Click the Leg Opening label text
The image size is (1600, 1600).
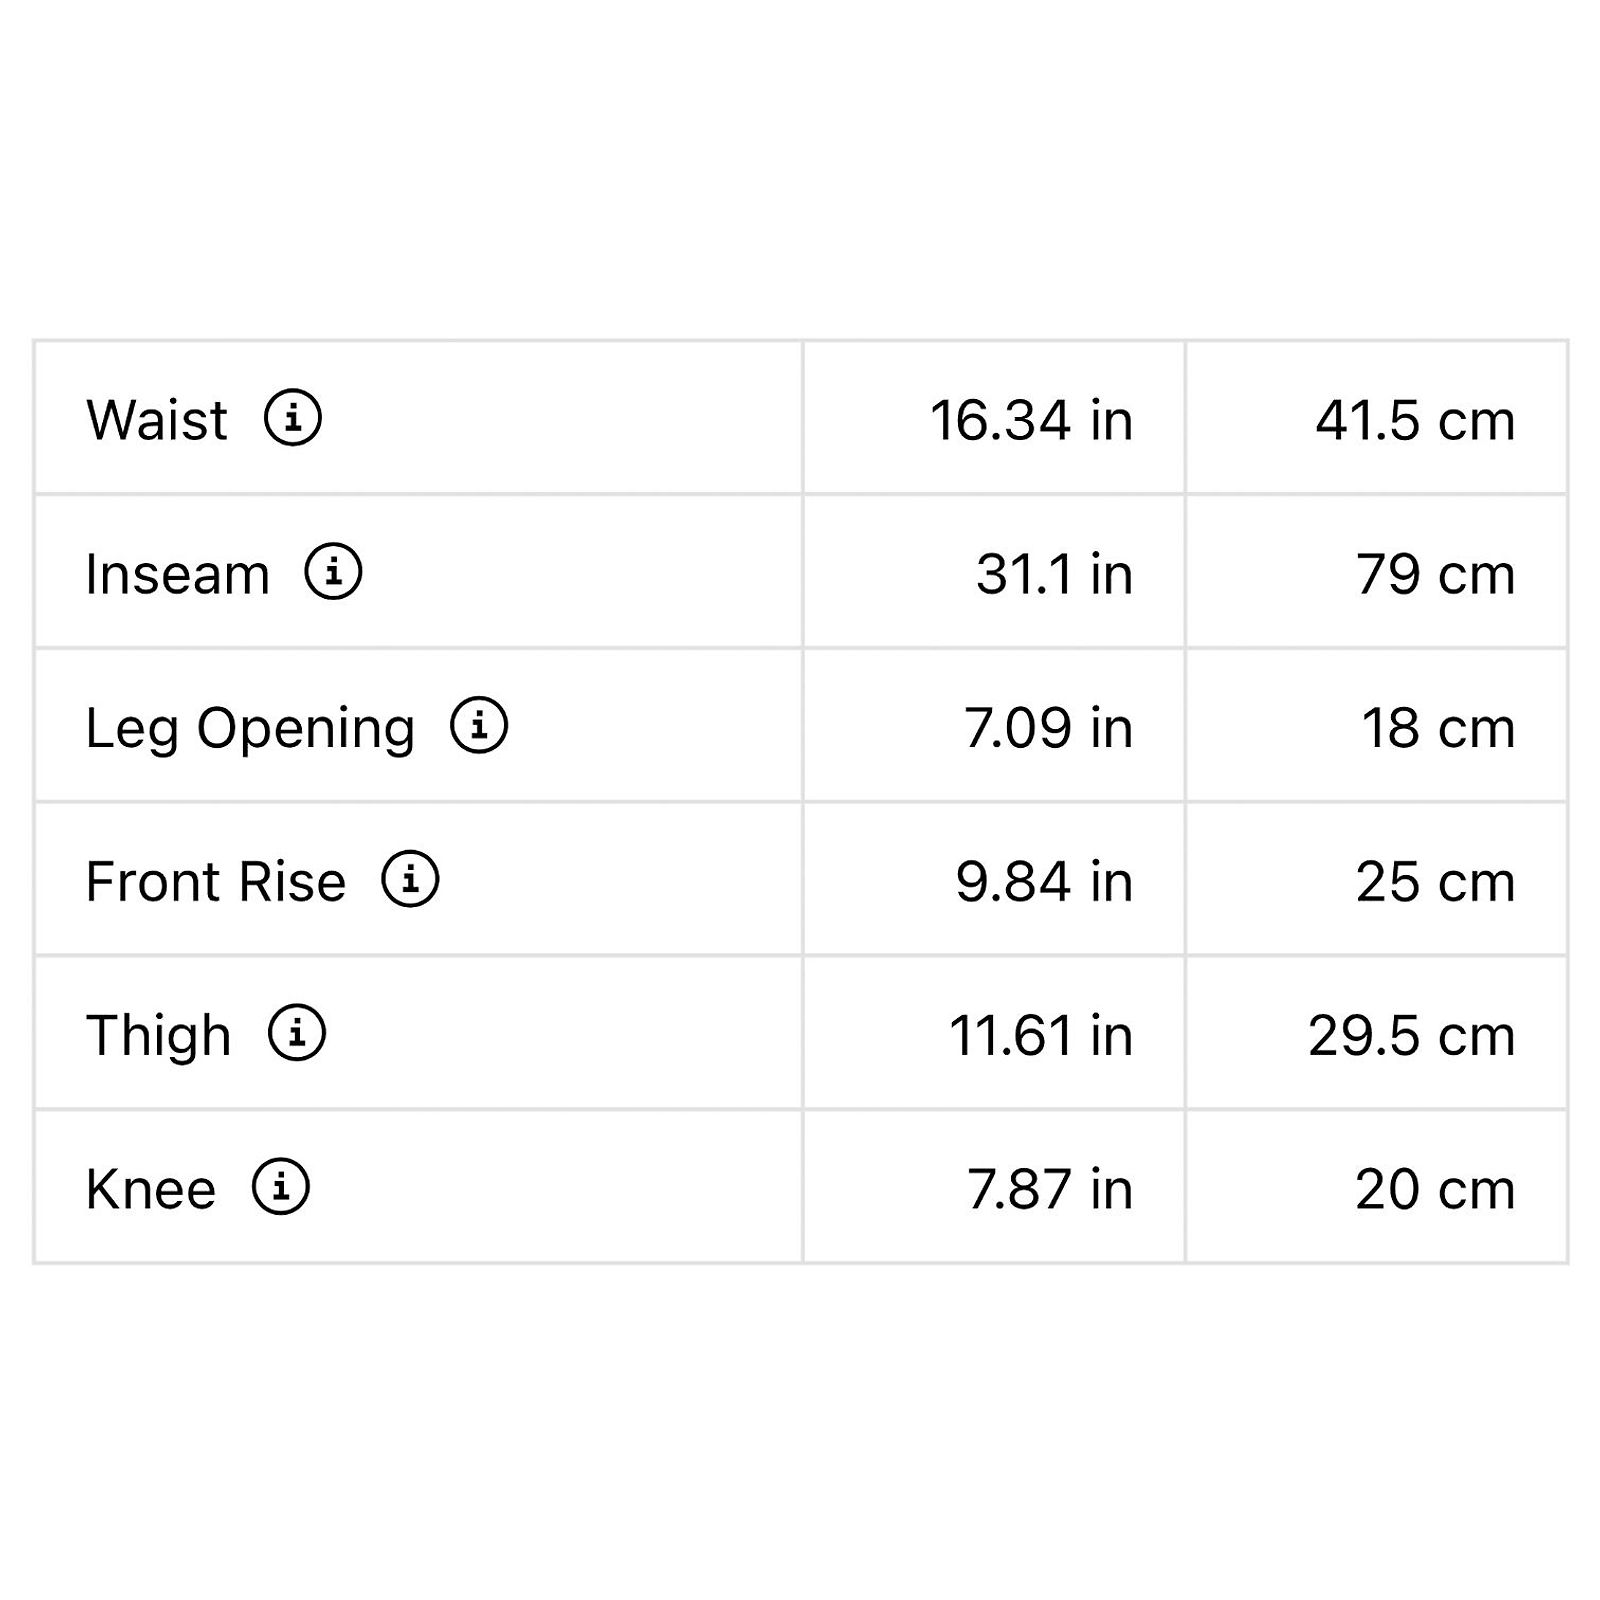[250, 729]
